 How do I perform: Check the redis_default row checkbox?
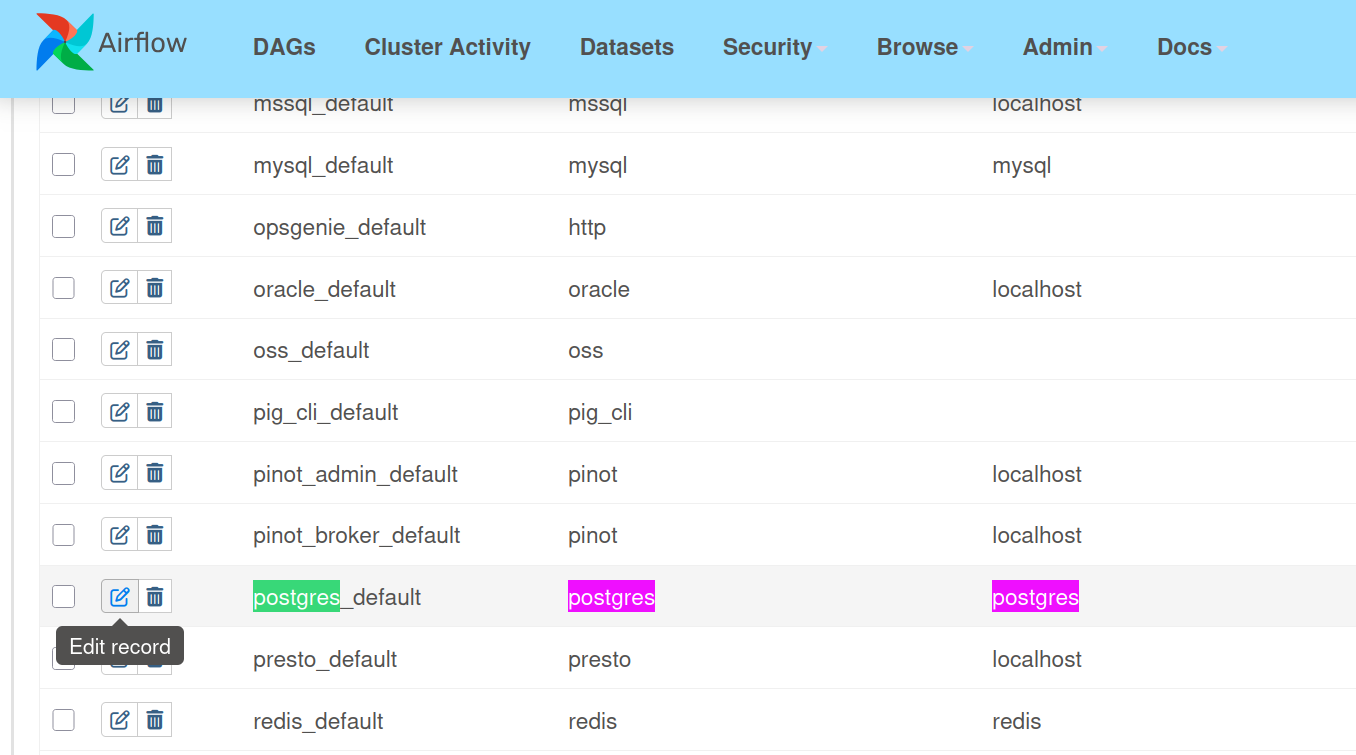coord(64,720)
